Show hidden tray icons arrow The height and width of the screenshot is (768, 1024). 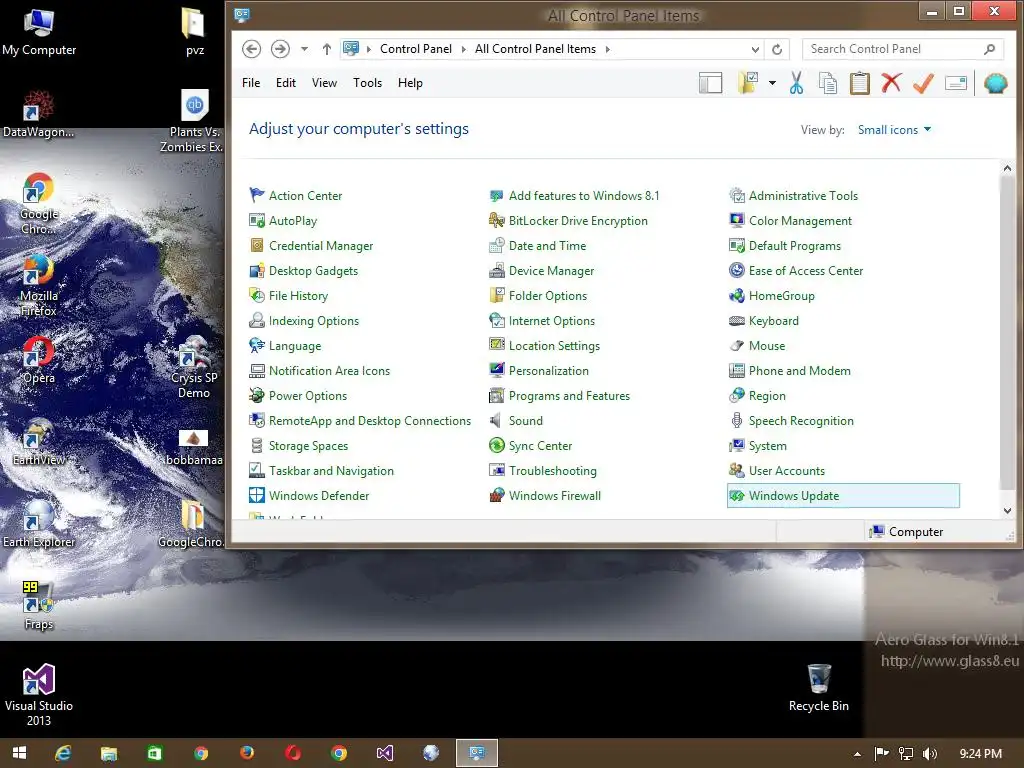coord(857,754)
